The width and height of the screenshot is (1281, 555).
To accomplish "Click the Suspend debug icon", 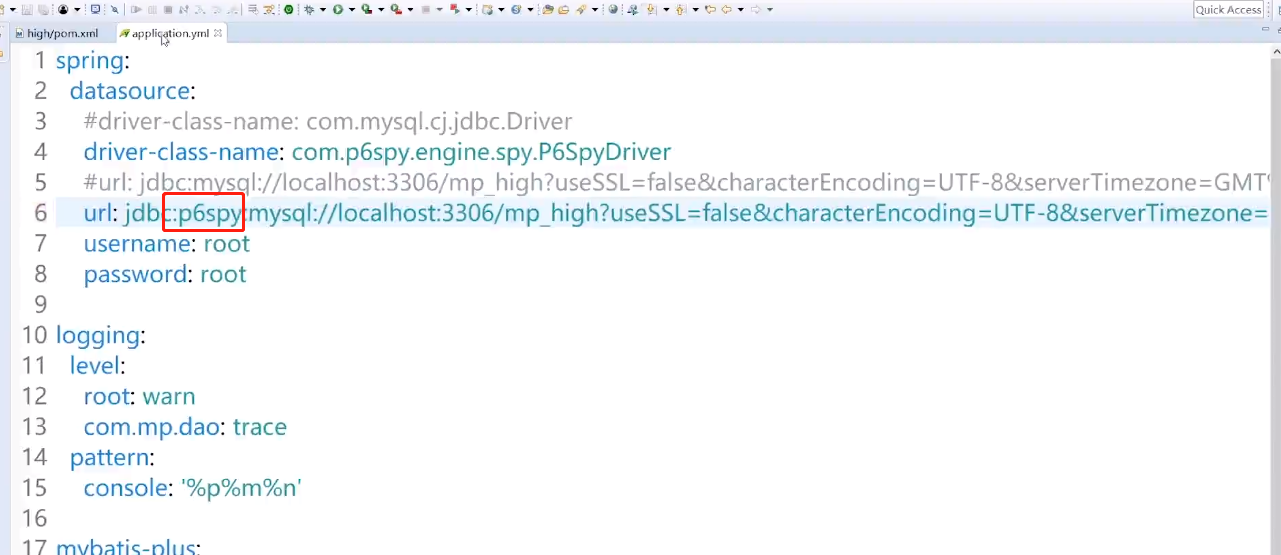I will point(152,10).
